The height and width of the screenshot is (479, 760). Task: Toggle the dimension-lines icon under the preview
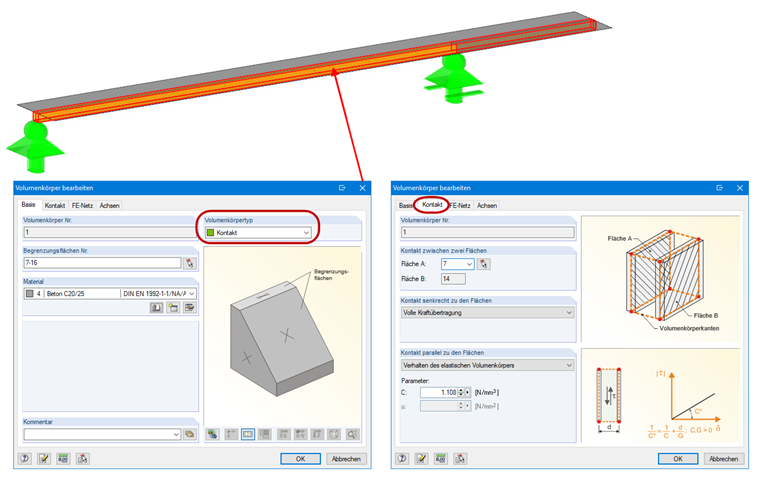pyautogui.click(x=231, y=434)
